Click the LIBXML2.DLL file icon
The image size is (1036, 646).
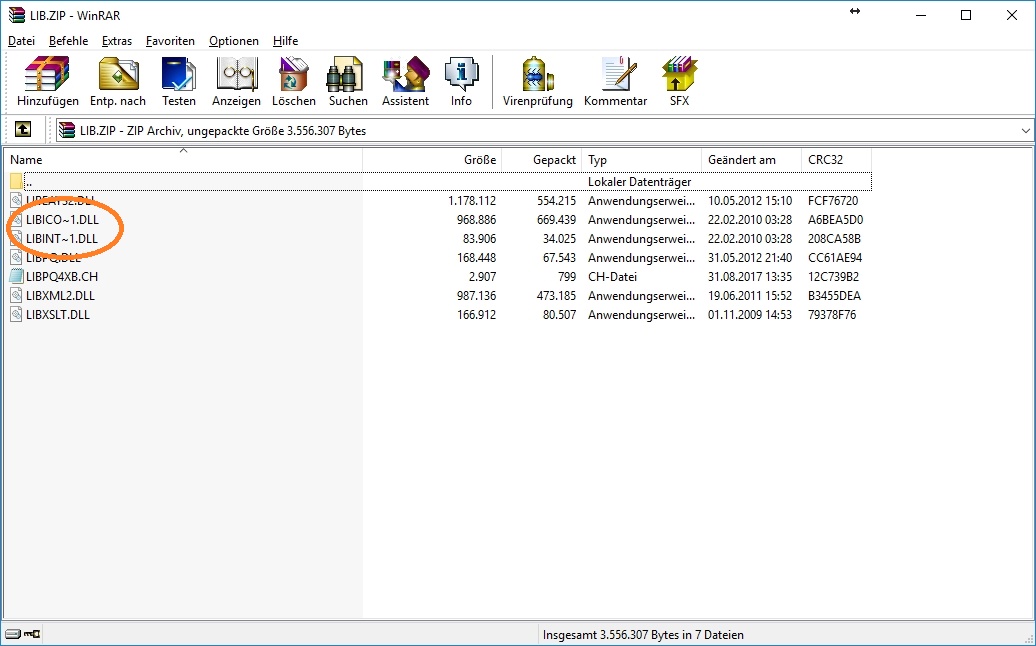[17, 295]
